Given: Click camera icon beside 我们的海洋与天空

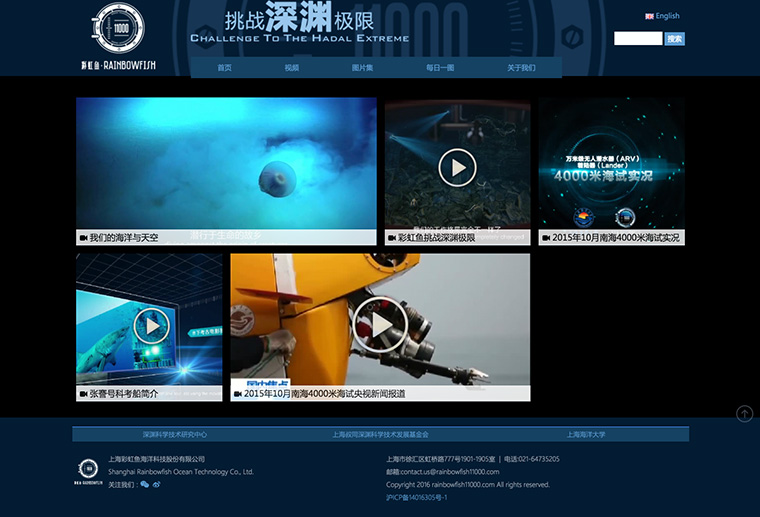Looking at the screenshot, I should tap(83, 238).
